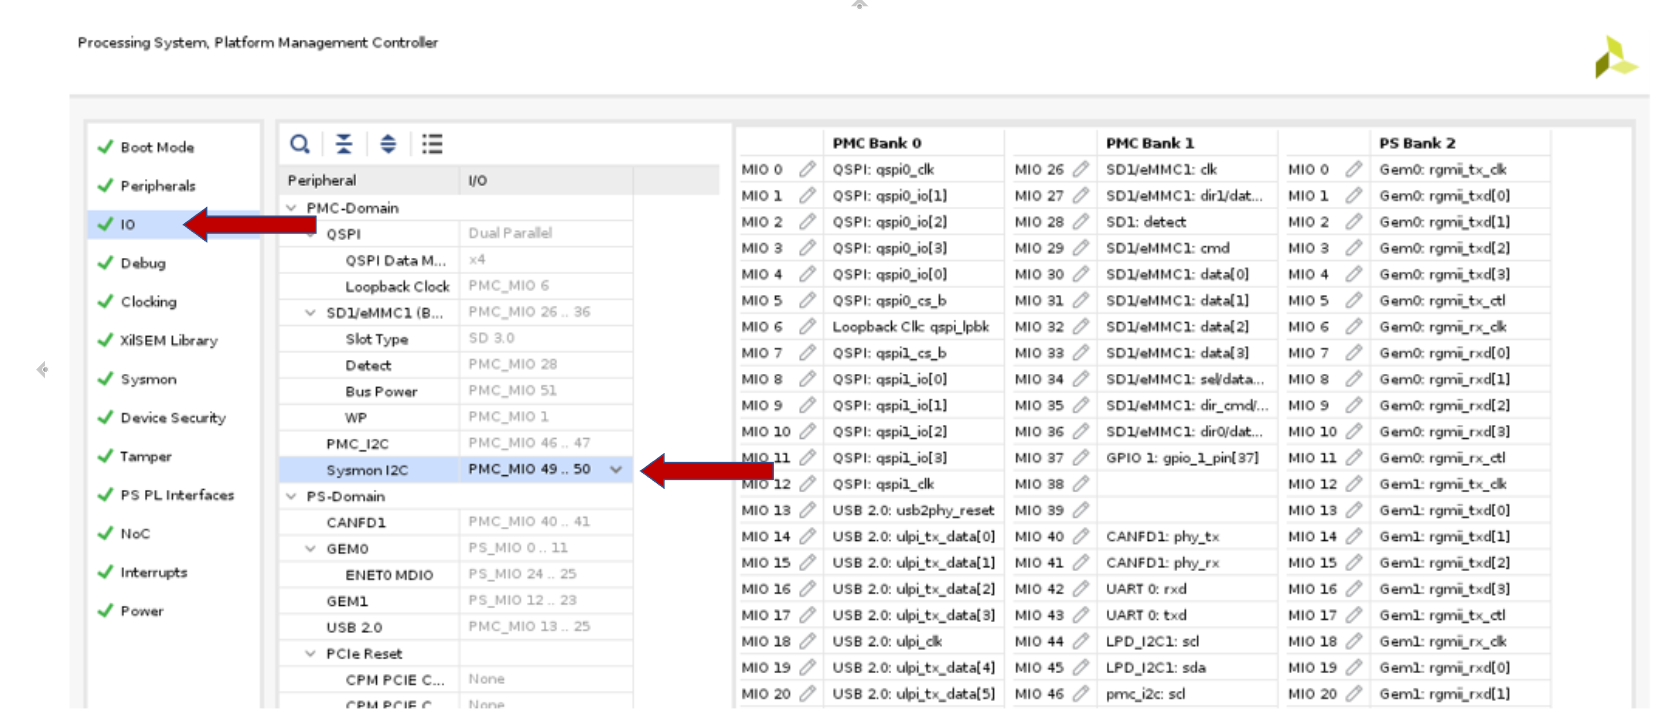Click the search magnifier icon in peripheral toolbar
The width and height of the screenshot is (1658, 712).
[x=299, y=144]
